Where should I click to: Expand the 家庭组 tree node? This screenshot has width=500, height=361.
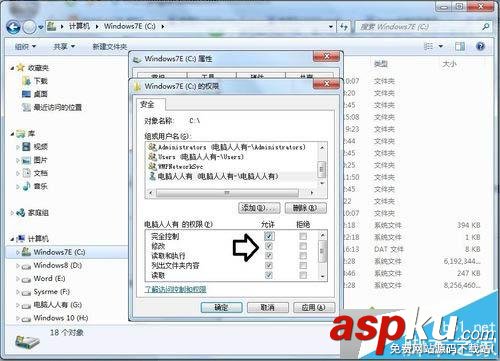[12, 212]
